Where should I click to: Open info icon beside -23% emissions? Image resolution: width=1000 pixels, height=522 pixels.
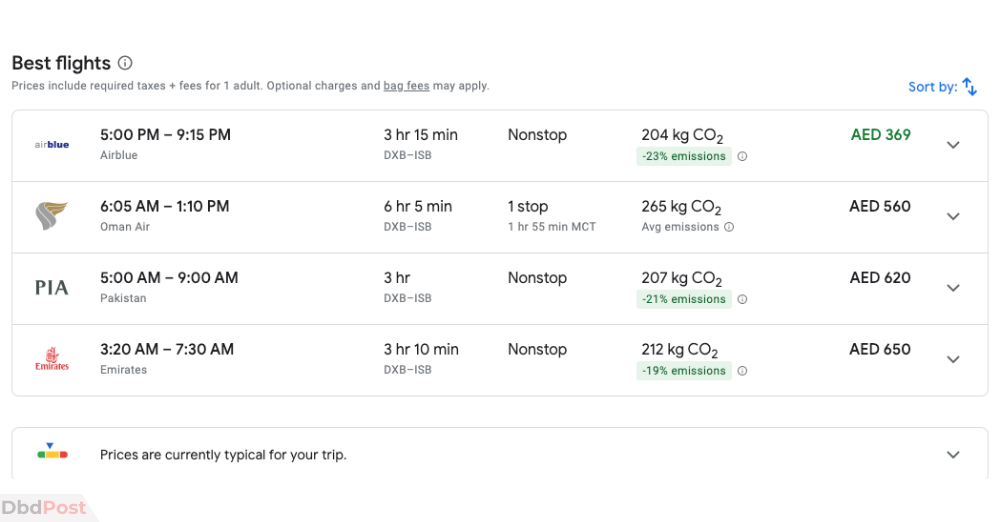coord(742,156)
